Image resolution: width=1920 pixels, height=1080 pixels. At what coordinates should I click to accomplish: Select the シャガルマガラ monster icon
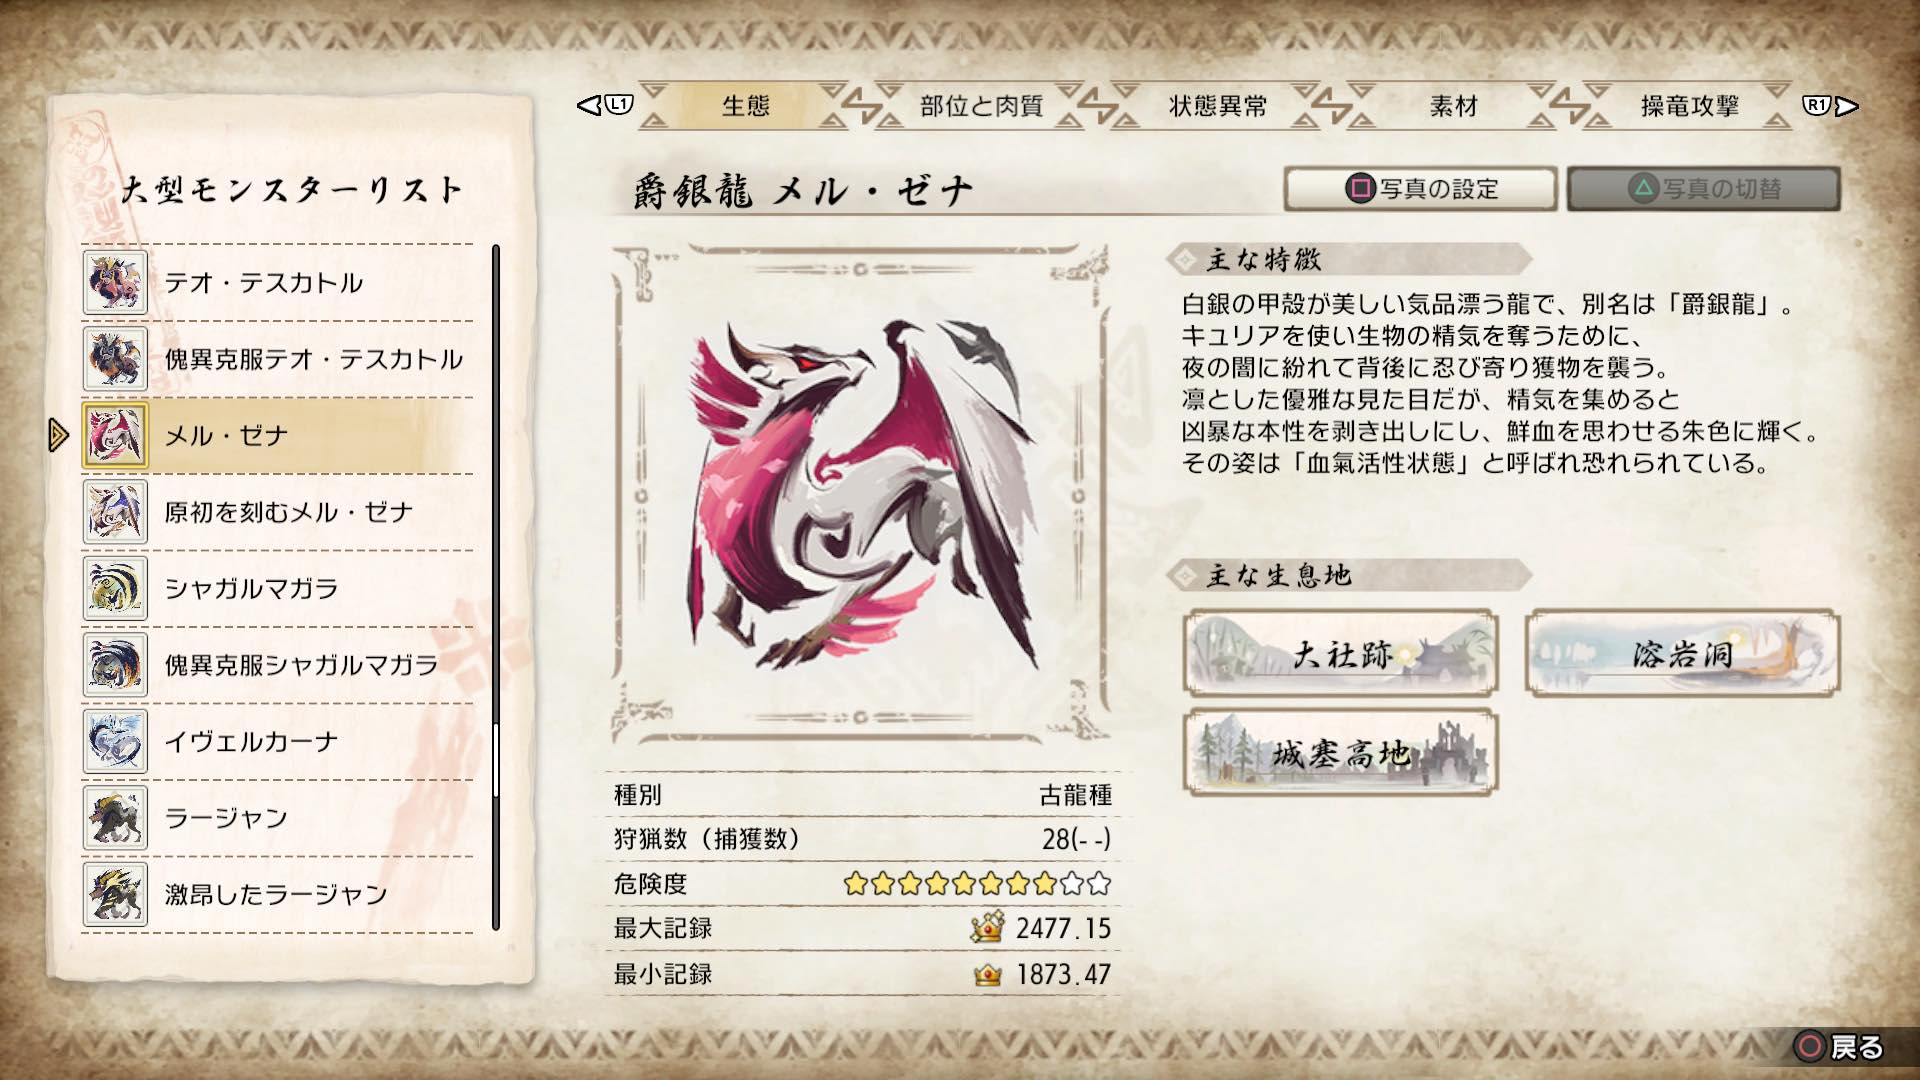tap(115, 588)
